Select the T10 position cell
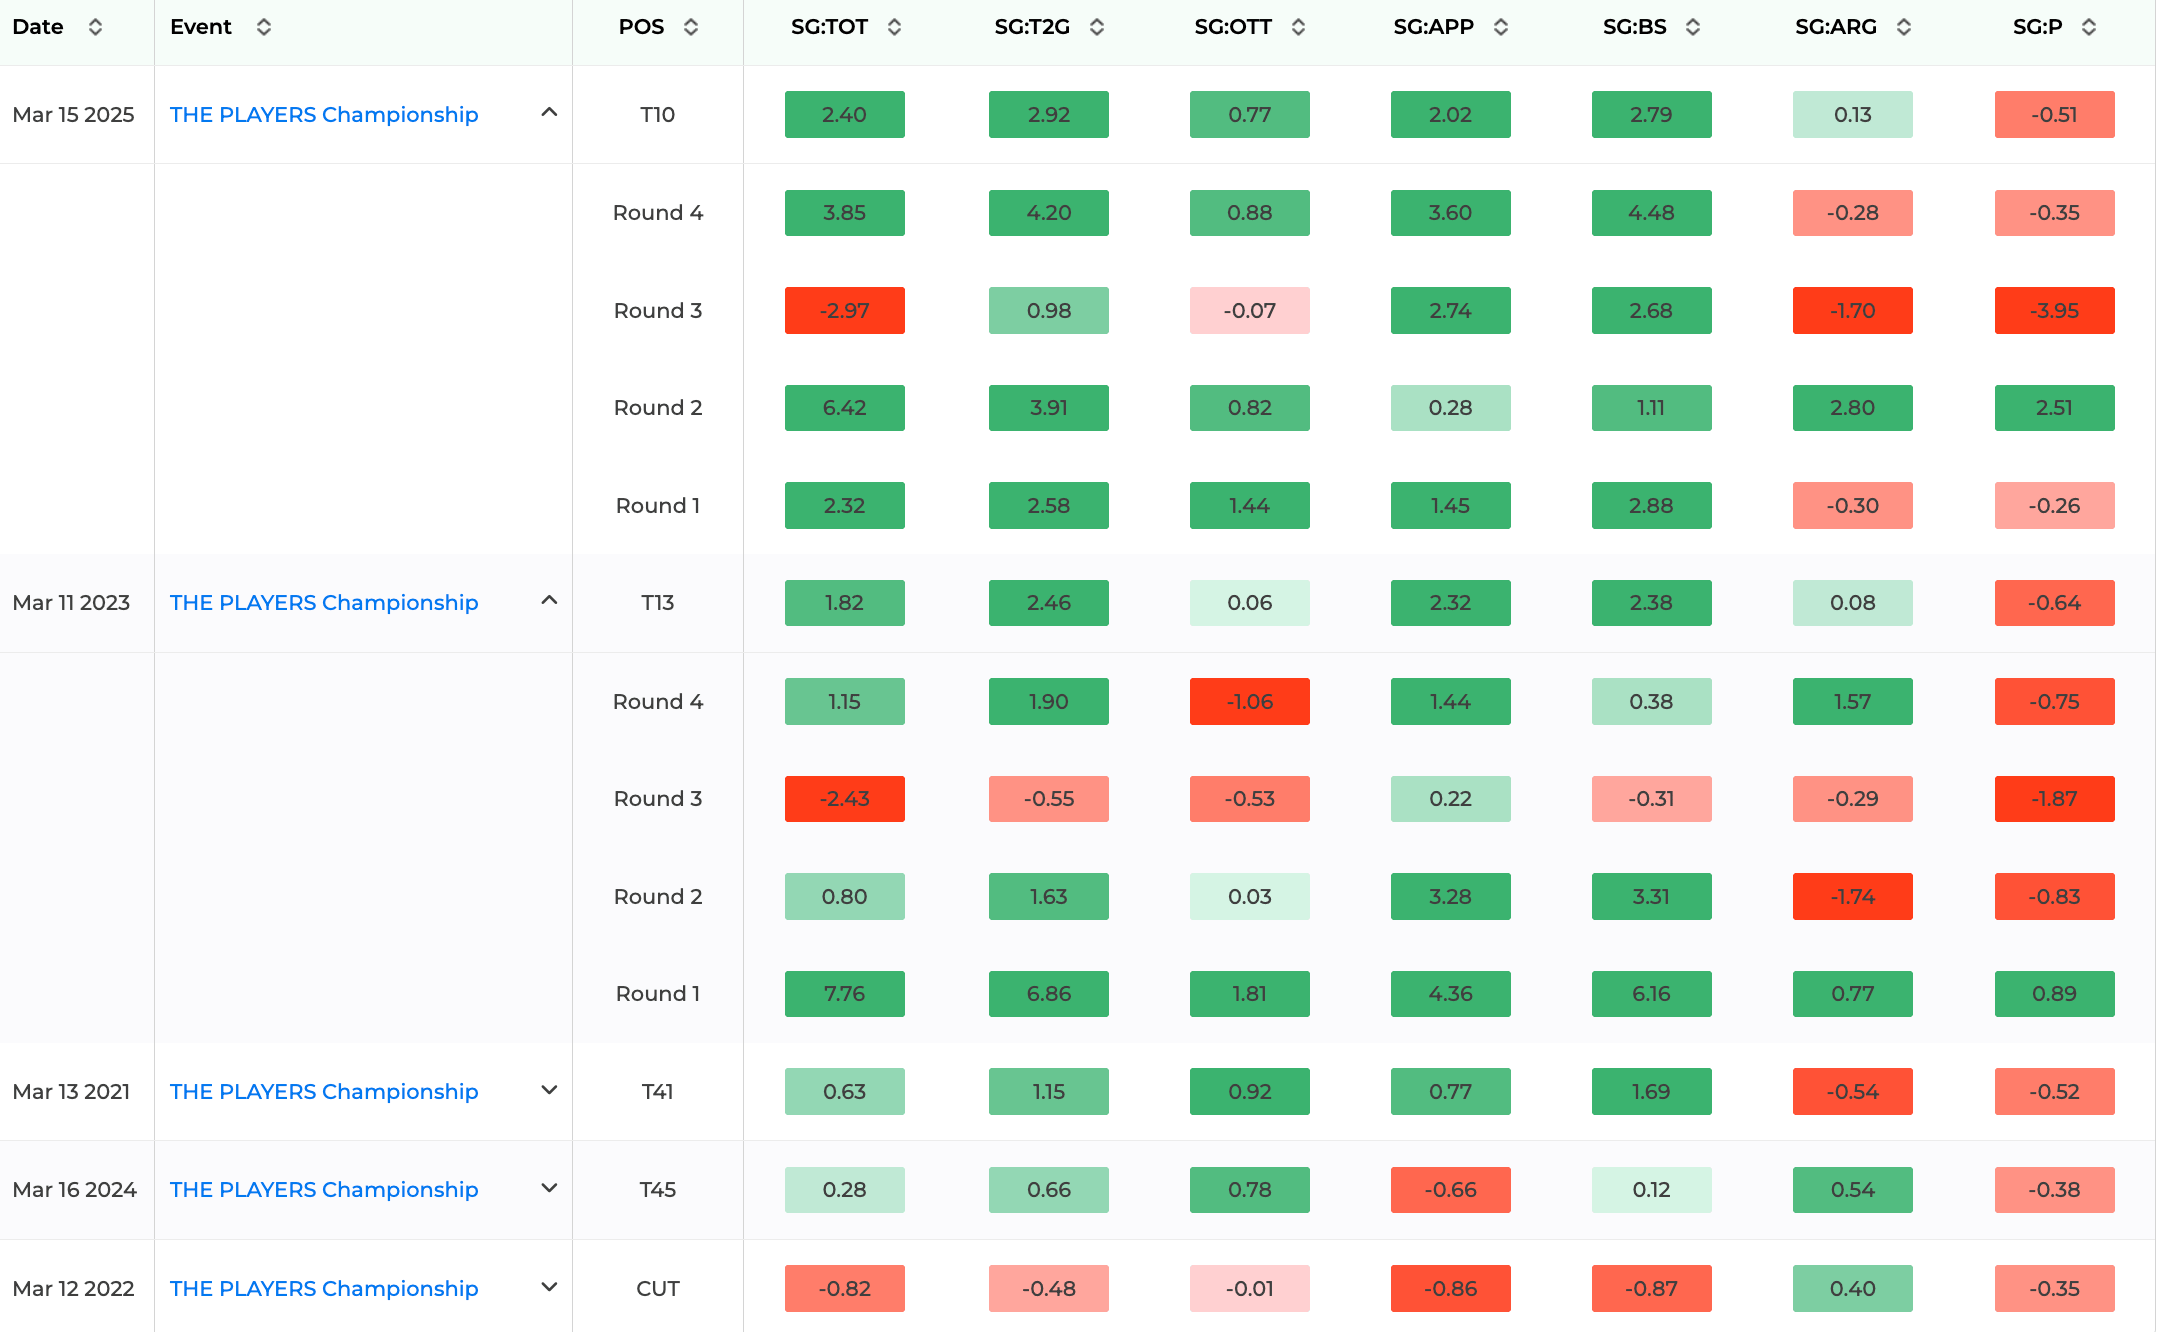The height and width of the screenshot is (1332, 2162). [658, 114]
